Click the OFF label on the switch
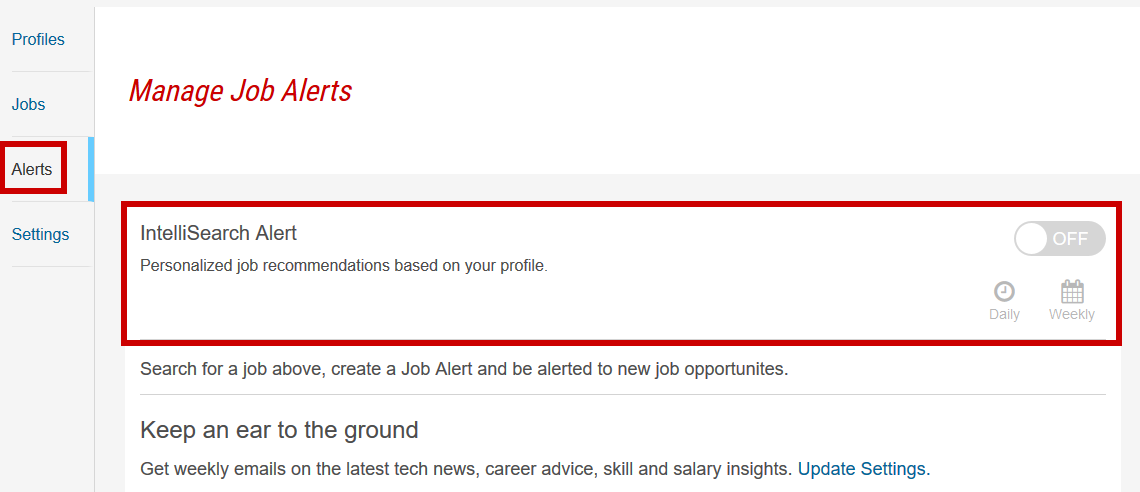The height and width of the screenshot is (492, 1140). 1070,239
